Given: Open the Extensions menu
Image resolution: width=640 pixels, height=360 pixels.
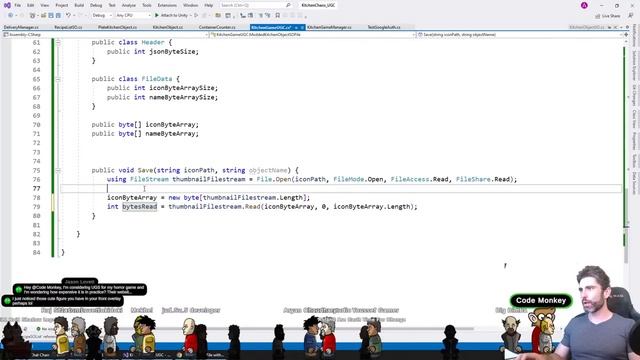Looking at the screenshot, I should pos(167,5).
